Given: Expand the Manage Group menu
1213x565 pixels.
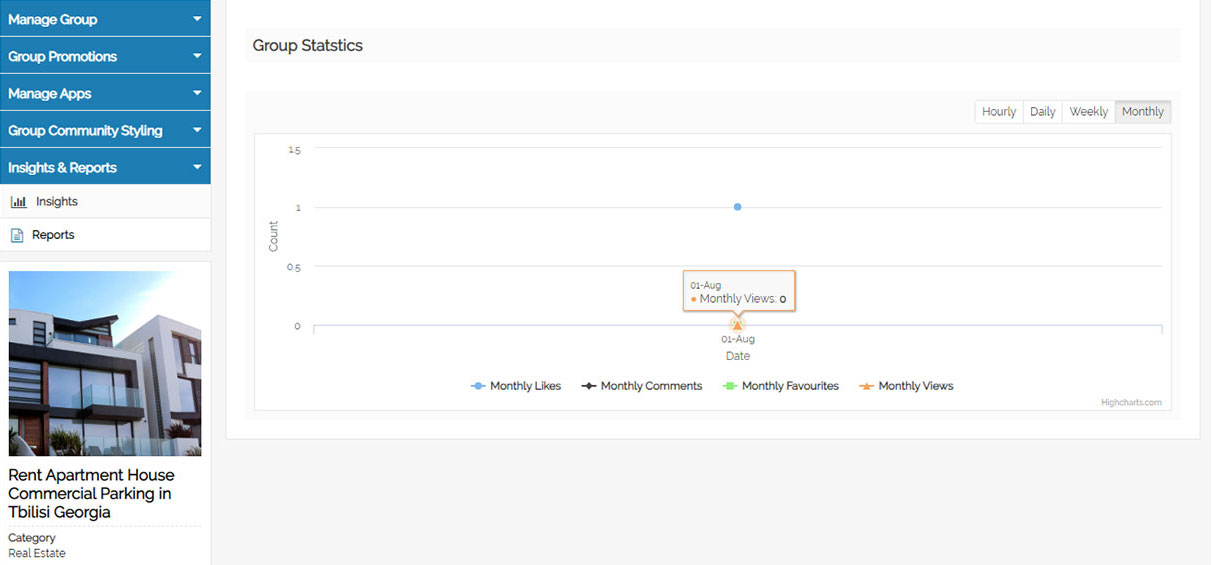Looking at the screenshot, I should tap(105, 19).
